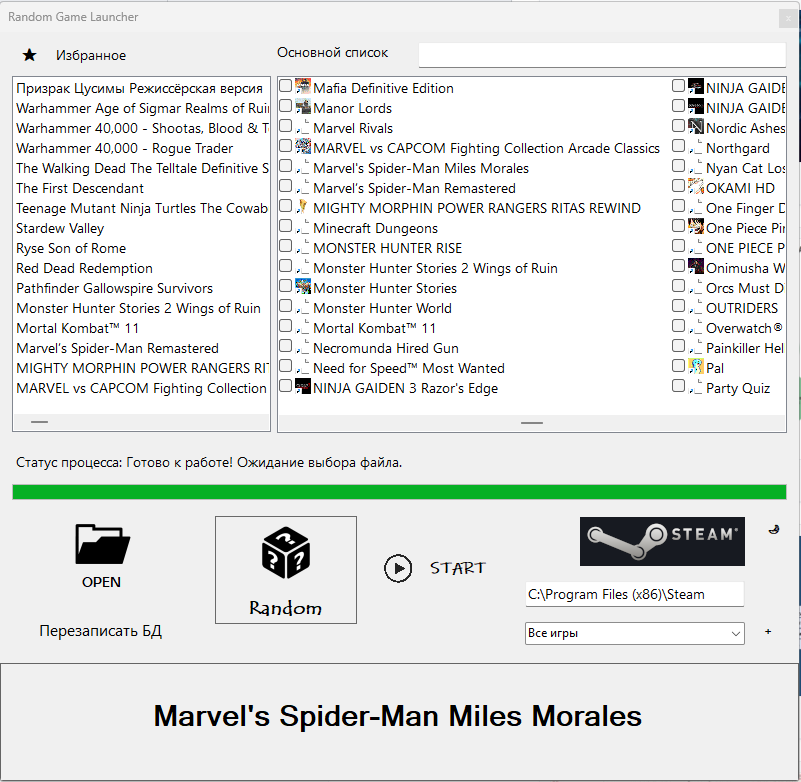Select Mortal Kombat 11 in favorites list
Image resolution: width=801 pixels, height=782 pixels.
point(77,328)
